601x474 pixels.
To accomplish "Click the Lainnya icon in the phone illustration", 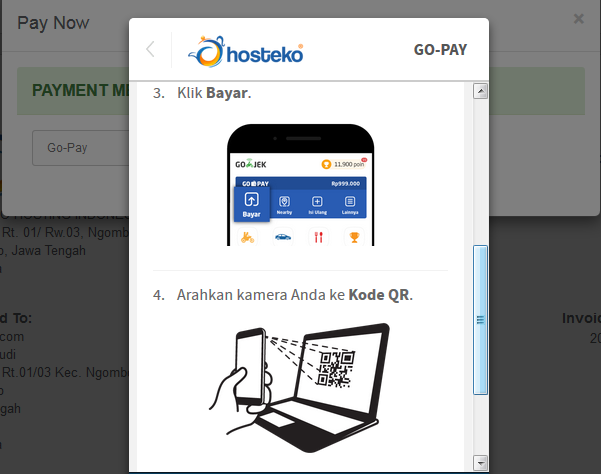I will pos(350,205).
